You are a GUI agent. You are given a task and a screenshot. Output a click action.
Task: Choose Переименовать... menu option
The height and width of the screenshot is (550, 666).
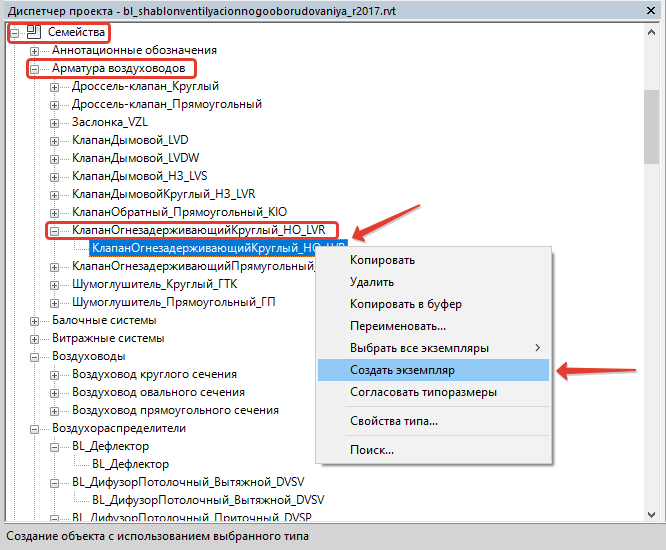pos(398,326)
